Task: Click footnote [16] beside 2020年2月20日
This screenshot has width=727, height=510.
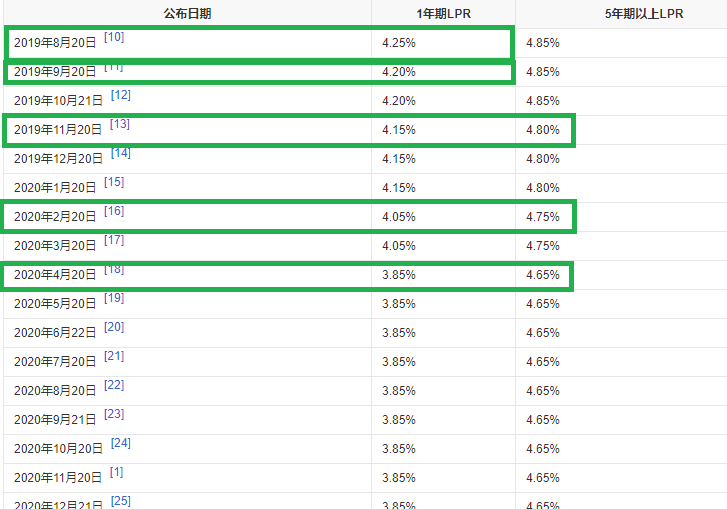Action: (x=114, y=211)
